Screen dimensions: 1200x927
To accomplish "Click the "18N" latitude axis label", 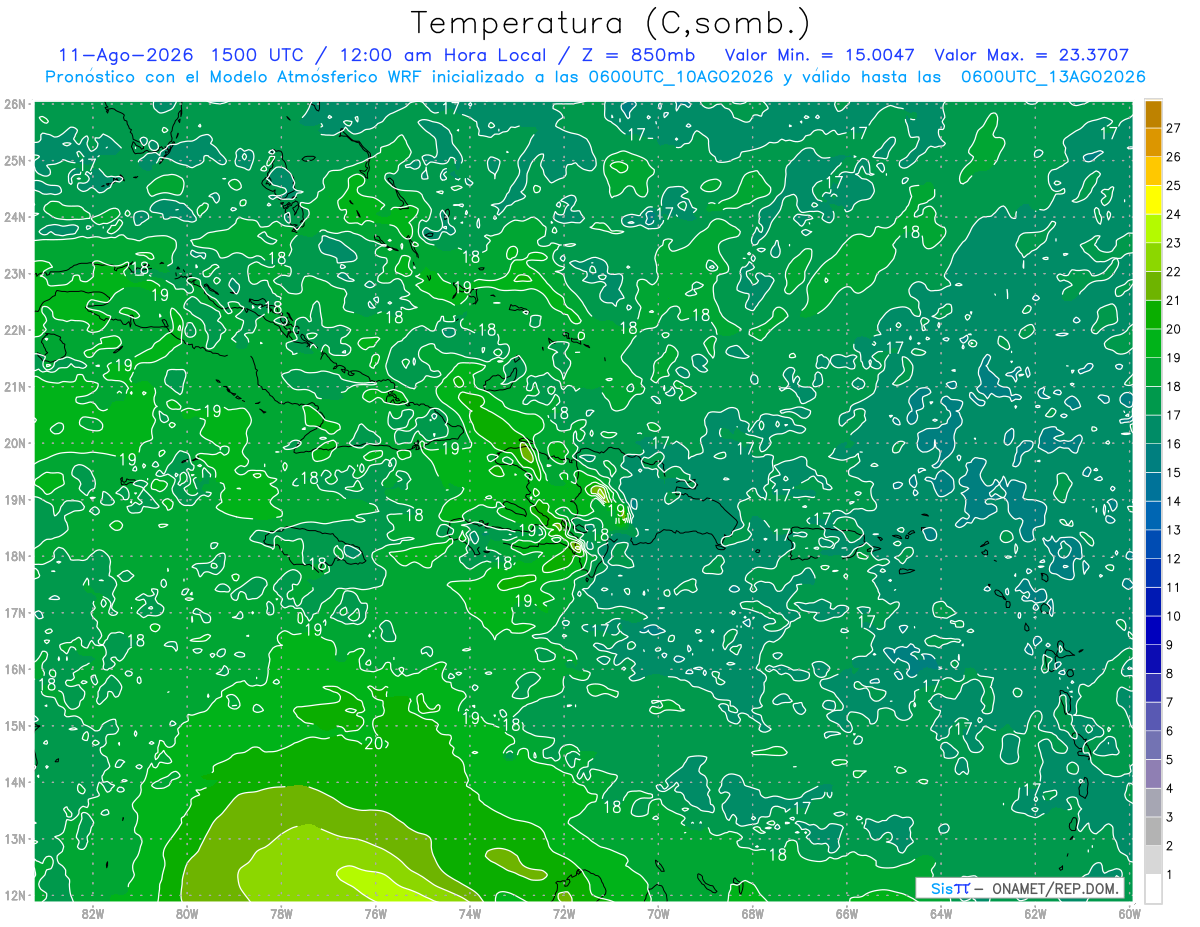I will tap(14, 556).
